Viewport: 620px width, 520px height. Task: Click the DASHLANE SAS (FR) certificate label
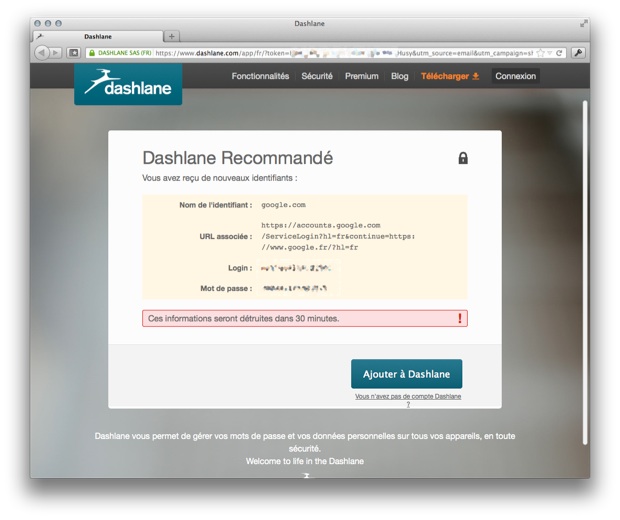(x=125, y=53)
